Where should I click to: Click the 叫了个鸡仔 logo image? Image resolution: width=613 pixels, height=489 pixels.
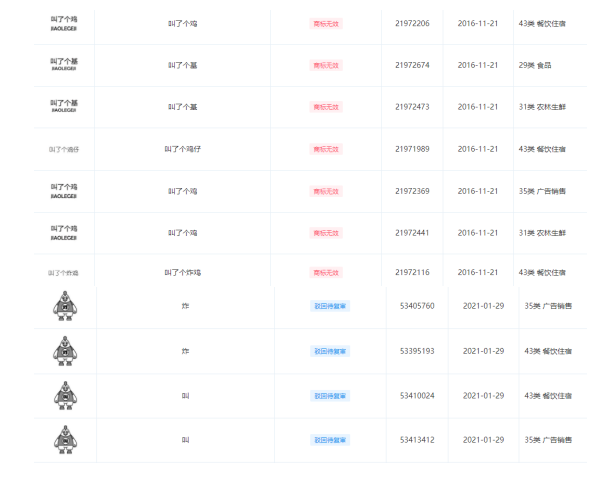tap(64, 149)
